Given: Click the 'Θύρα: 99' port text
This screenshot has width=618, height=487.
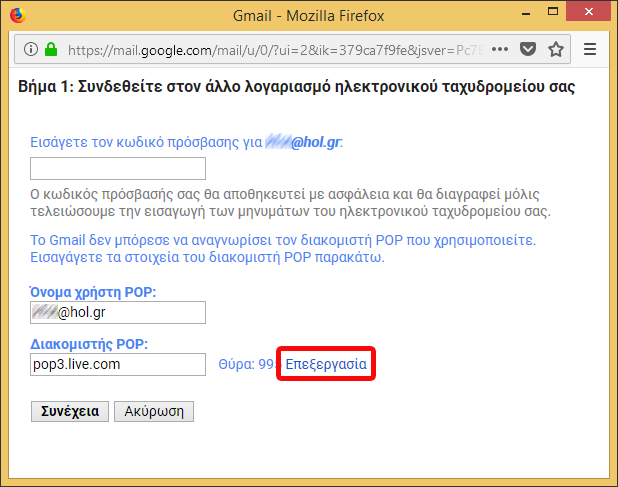Looking at the screenshot, I should pos(247,364).
